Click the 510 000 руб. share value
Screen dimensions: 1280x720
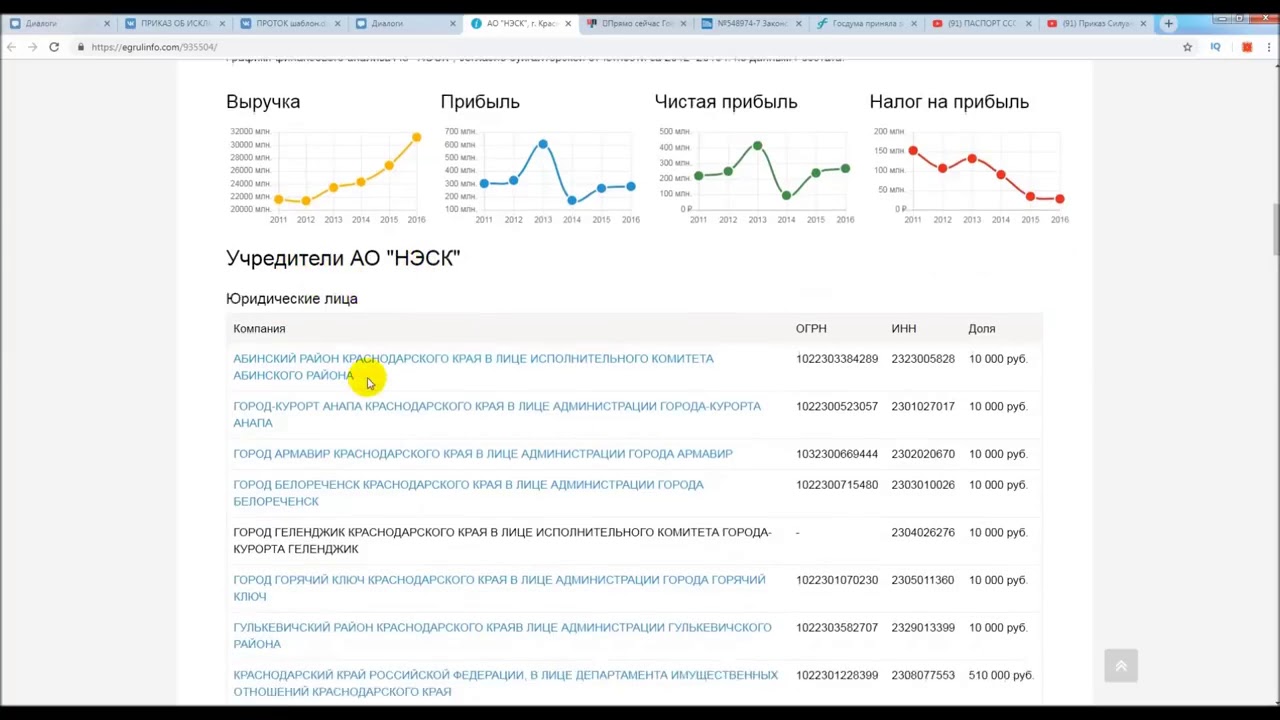click(x=1001, y=676)
